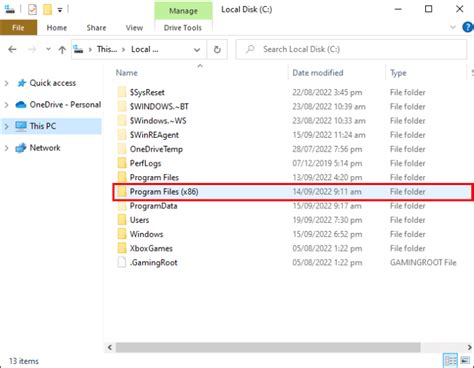Switch to Large icons view layout icon
This screenshot has height=368, width=474.
click(x=465, y=361)
